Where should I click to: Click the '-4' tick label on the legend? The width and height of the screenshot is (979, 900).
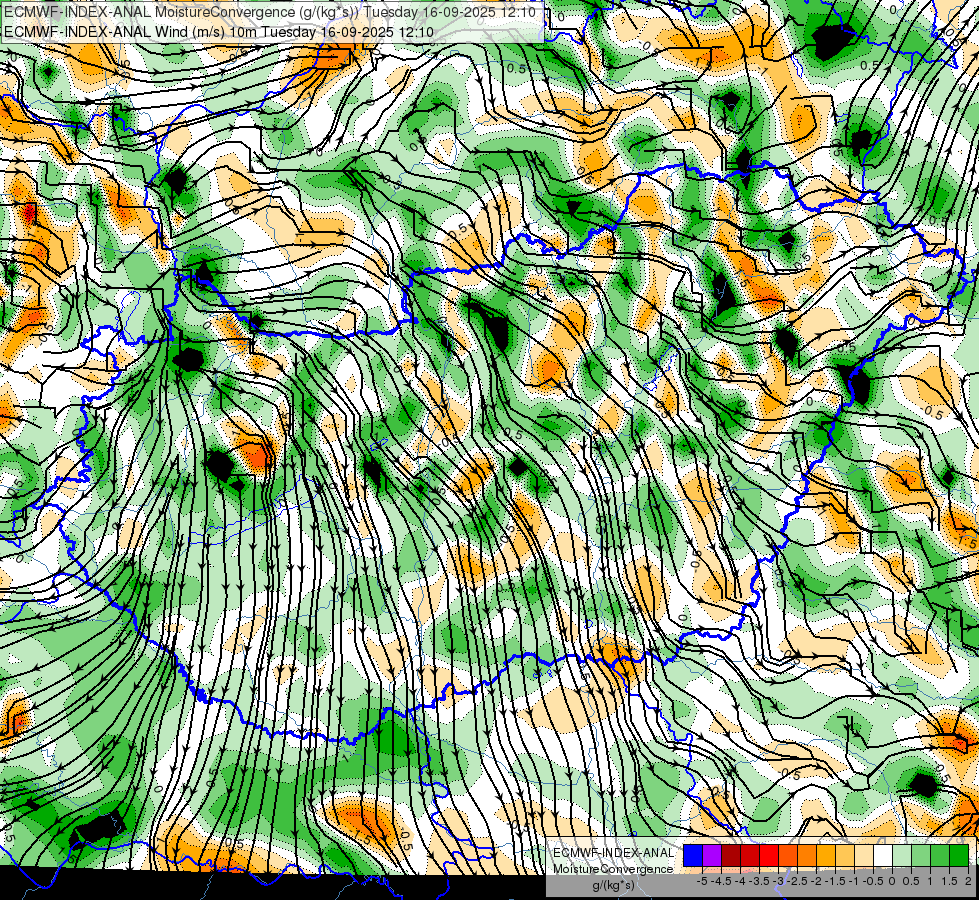(740, 881)
